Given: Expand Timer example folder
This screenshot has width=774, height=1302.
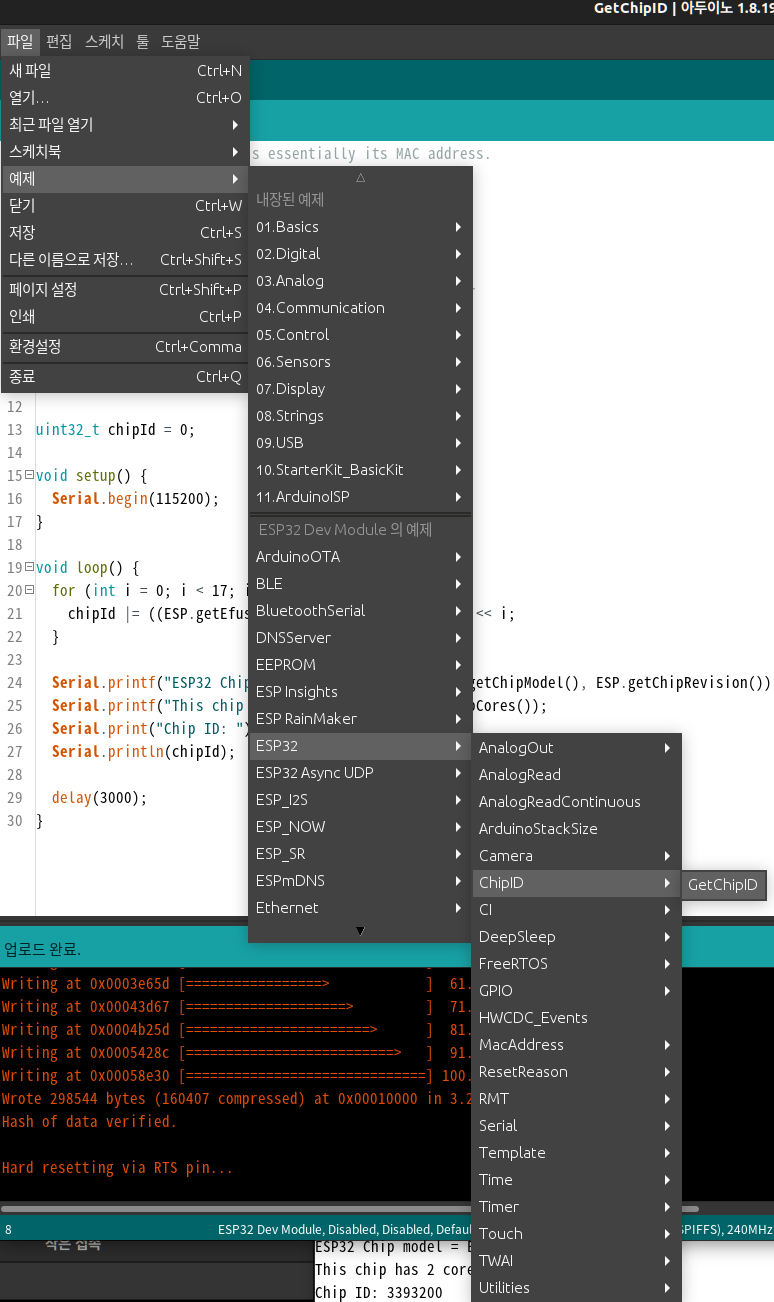Looking at the screenshot, I should pos(576,1207).
